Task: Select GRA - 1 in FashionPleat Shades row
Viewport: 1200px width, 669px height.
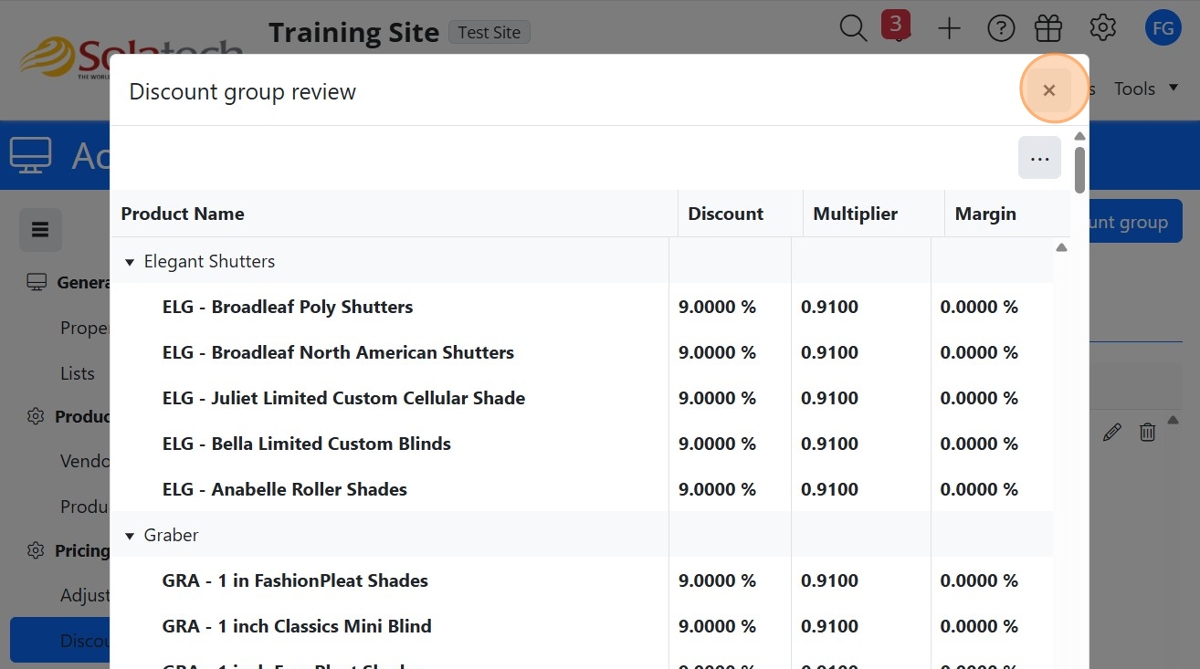Action: [x=582, y=581]
